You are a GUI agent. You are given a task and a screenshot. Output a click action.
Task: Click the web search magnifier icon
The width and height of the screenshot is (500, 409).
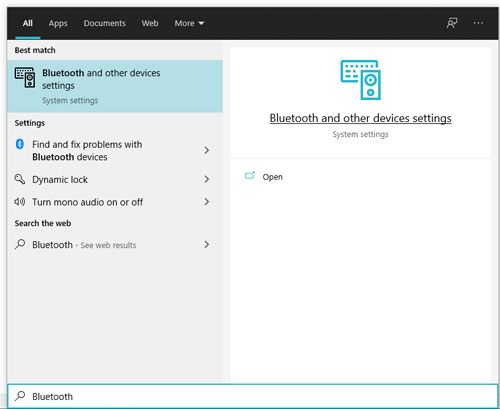click(20, 244)
